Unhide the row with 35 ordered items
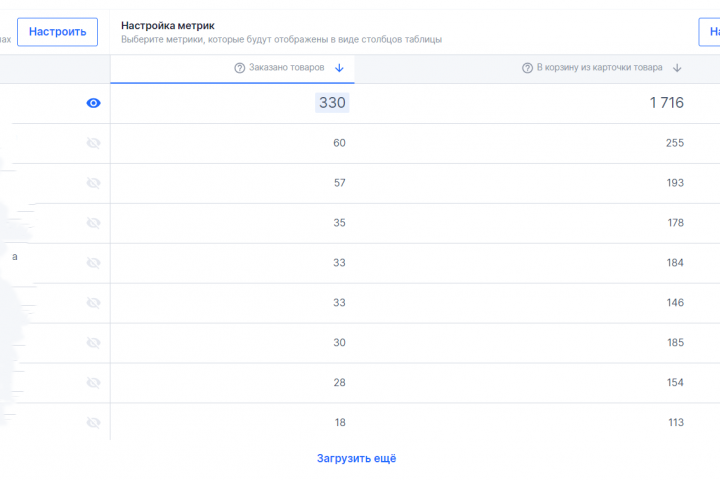 (x=94, y=223)
